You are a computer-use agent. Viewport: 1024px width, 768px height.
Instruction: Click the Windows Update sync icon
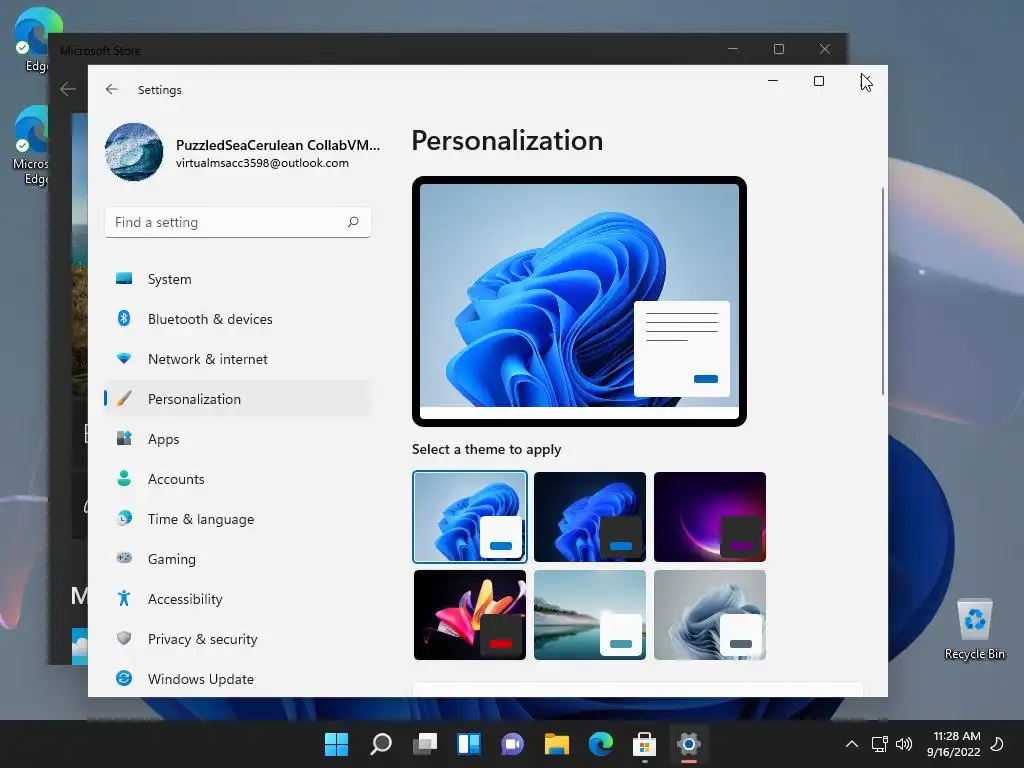[123, 679]
